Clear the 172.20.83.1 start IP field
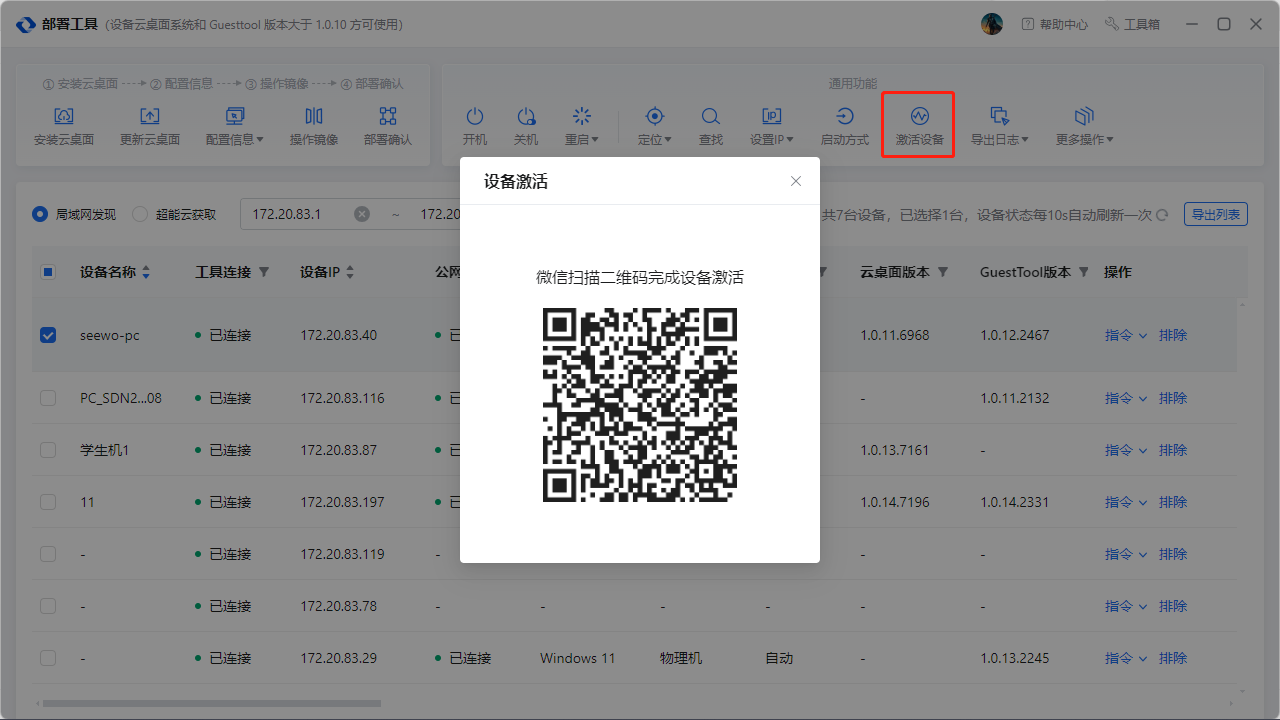 click(x=362, y=214)
